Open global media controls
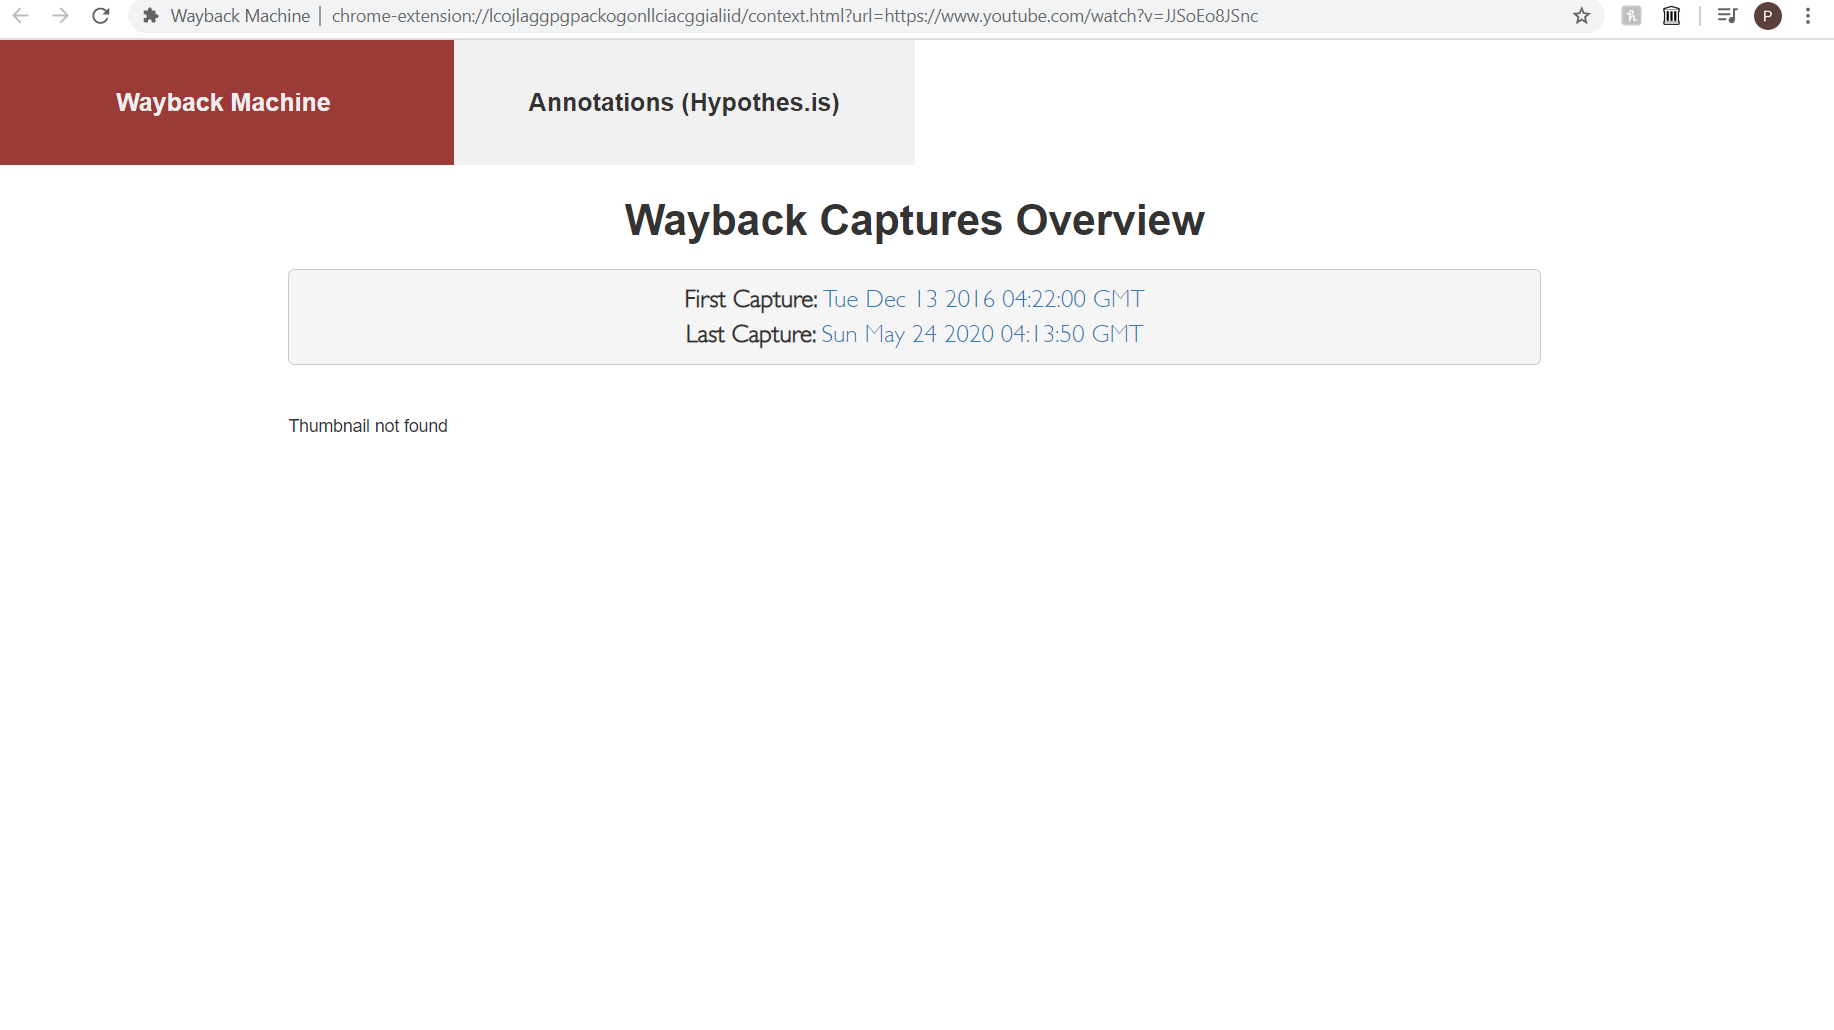Screen dimensions: 1834x1030 pos(1727,16)
